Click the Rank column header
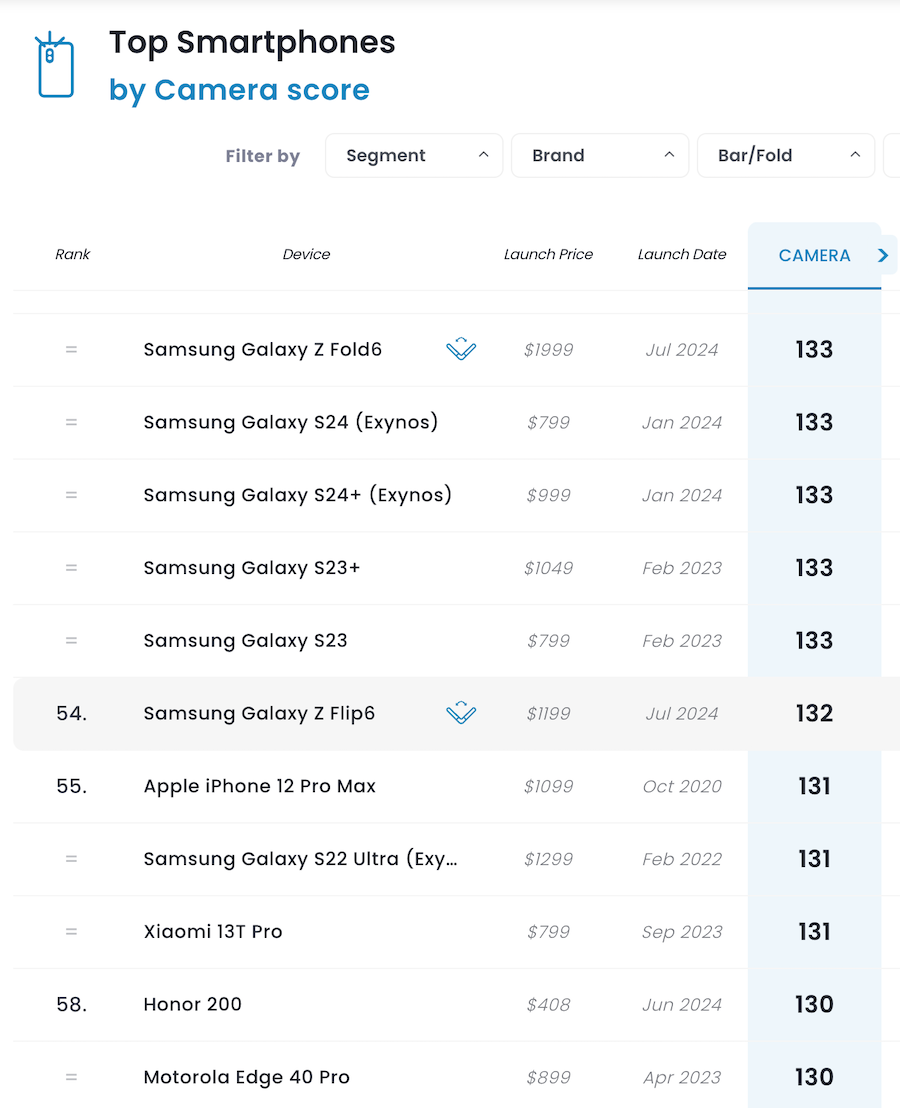 click(x=73, y=255)
